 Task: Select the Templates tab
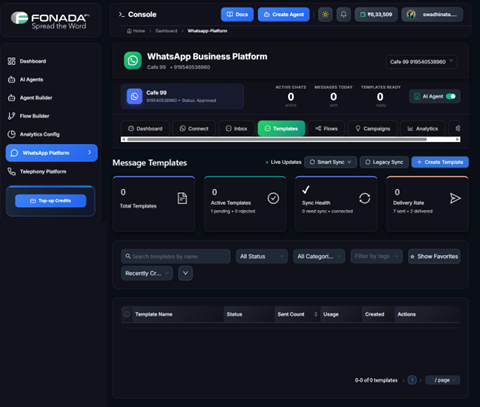[281, 128]
